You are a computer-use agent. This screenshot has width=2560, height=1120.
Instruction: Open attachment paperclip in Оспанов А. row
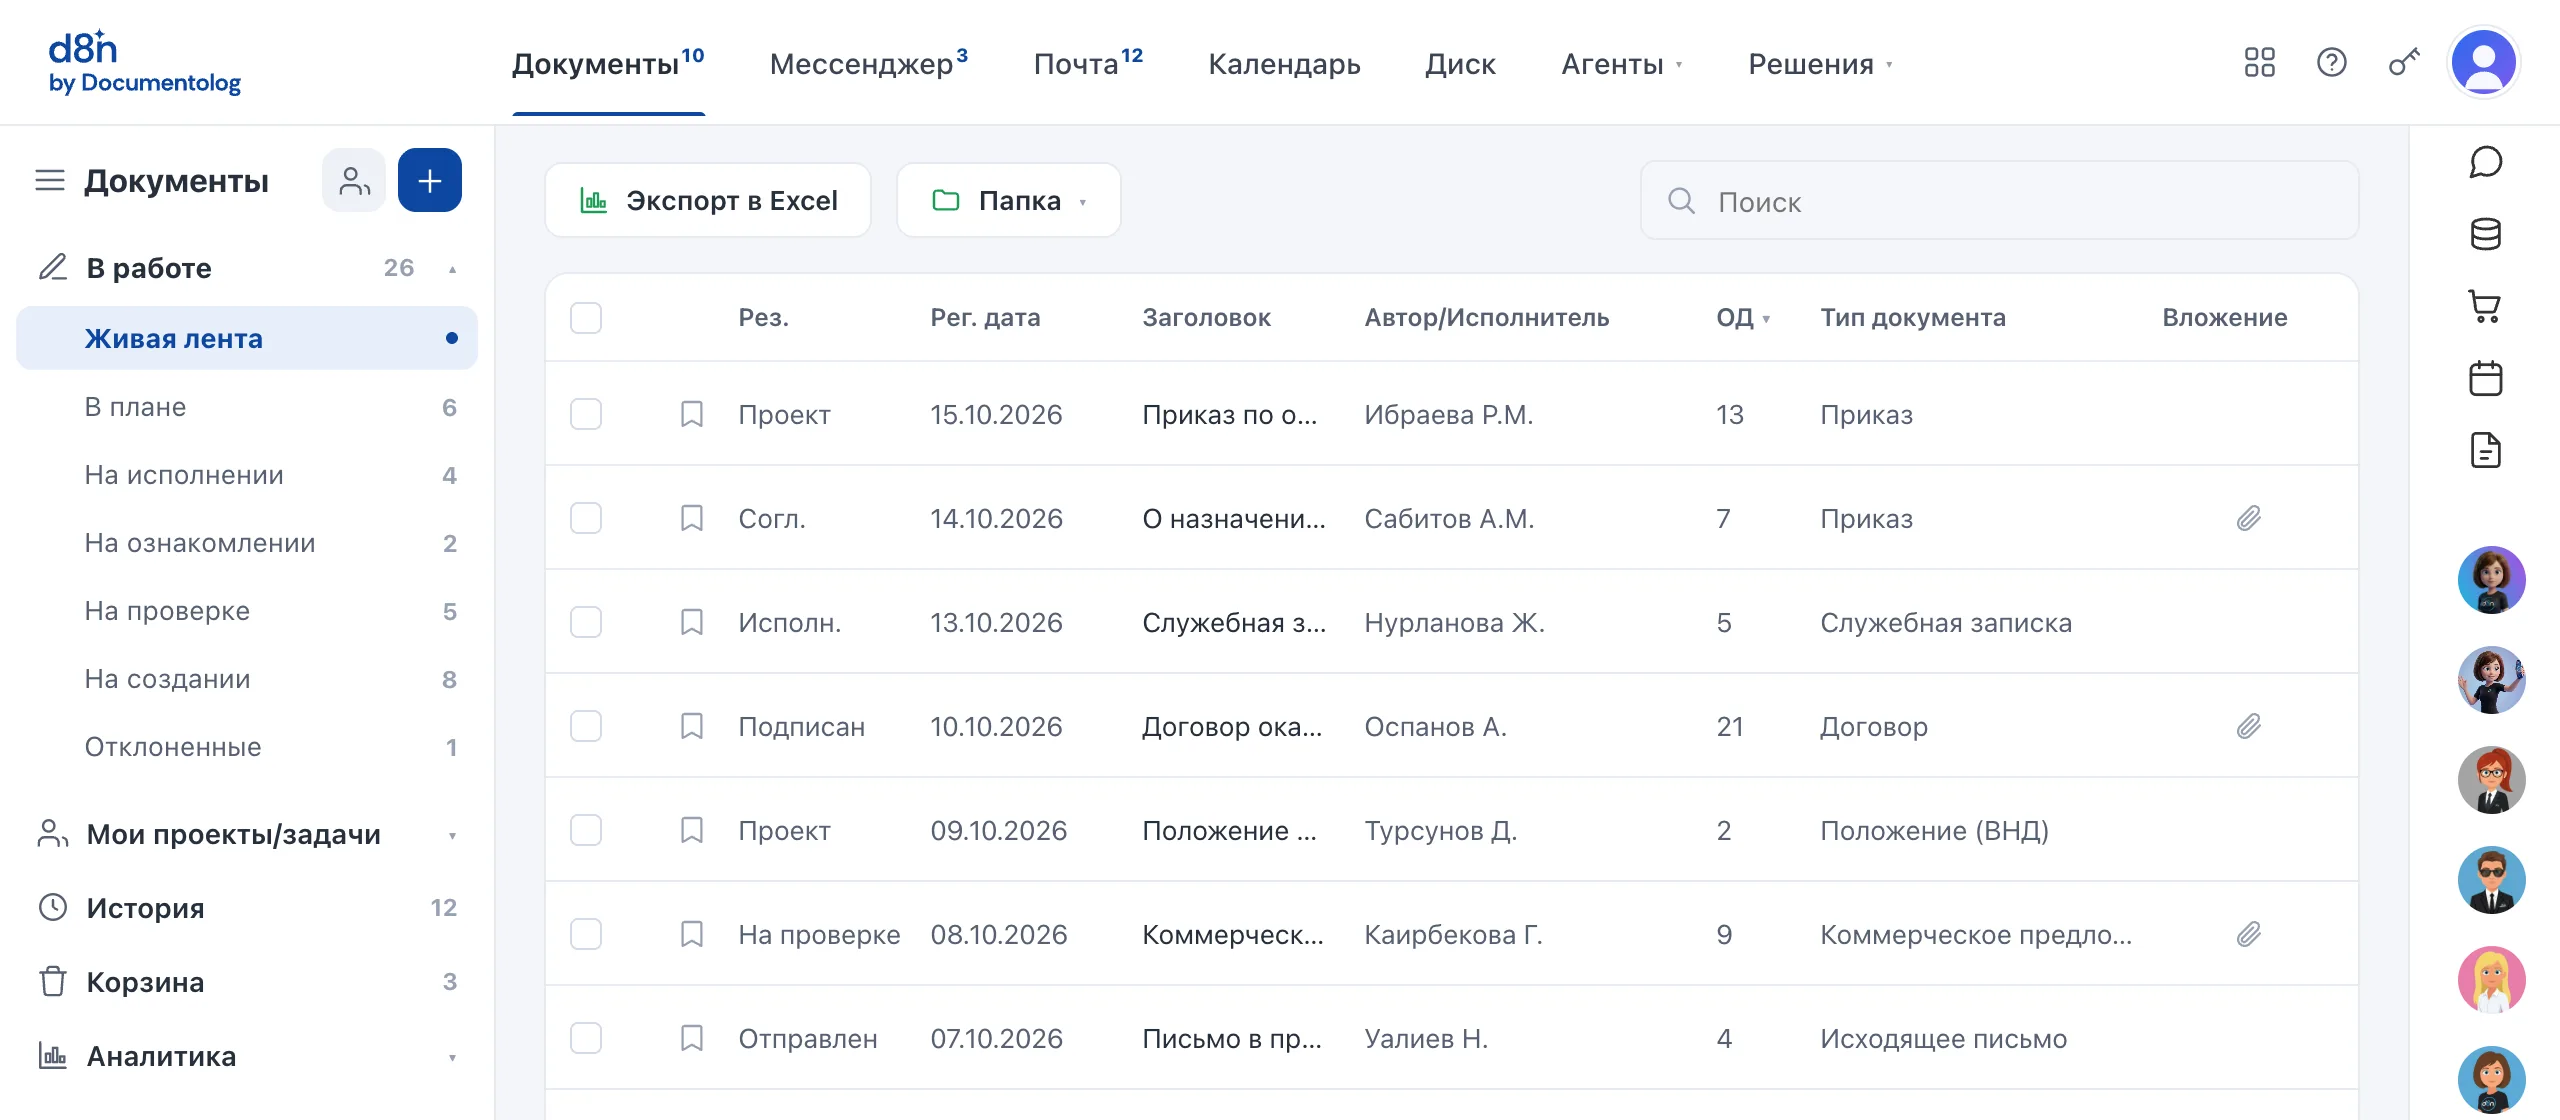point(2249,726)
